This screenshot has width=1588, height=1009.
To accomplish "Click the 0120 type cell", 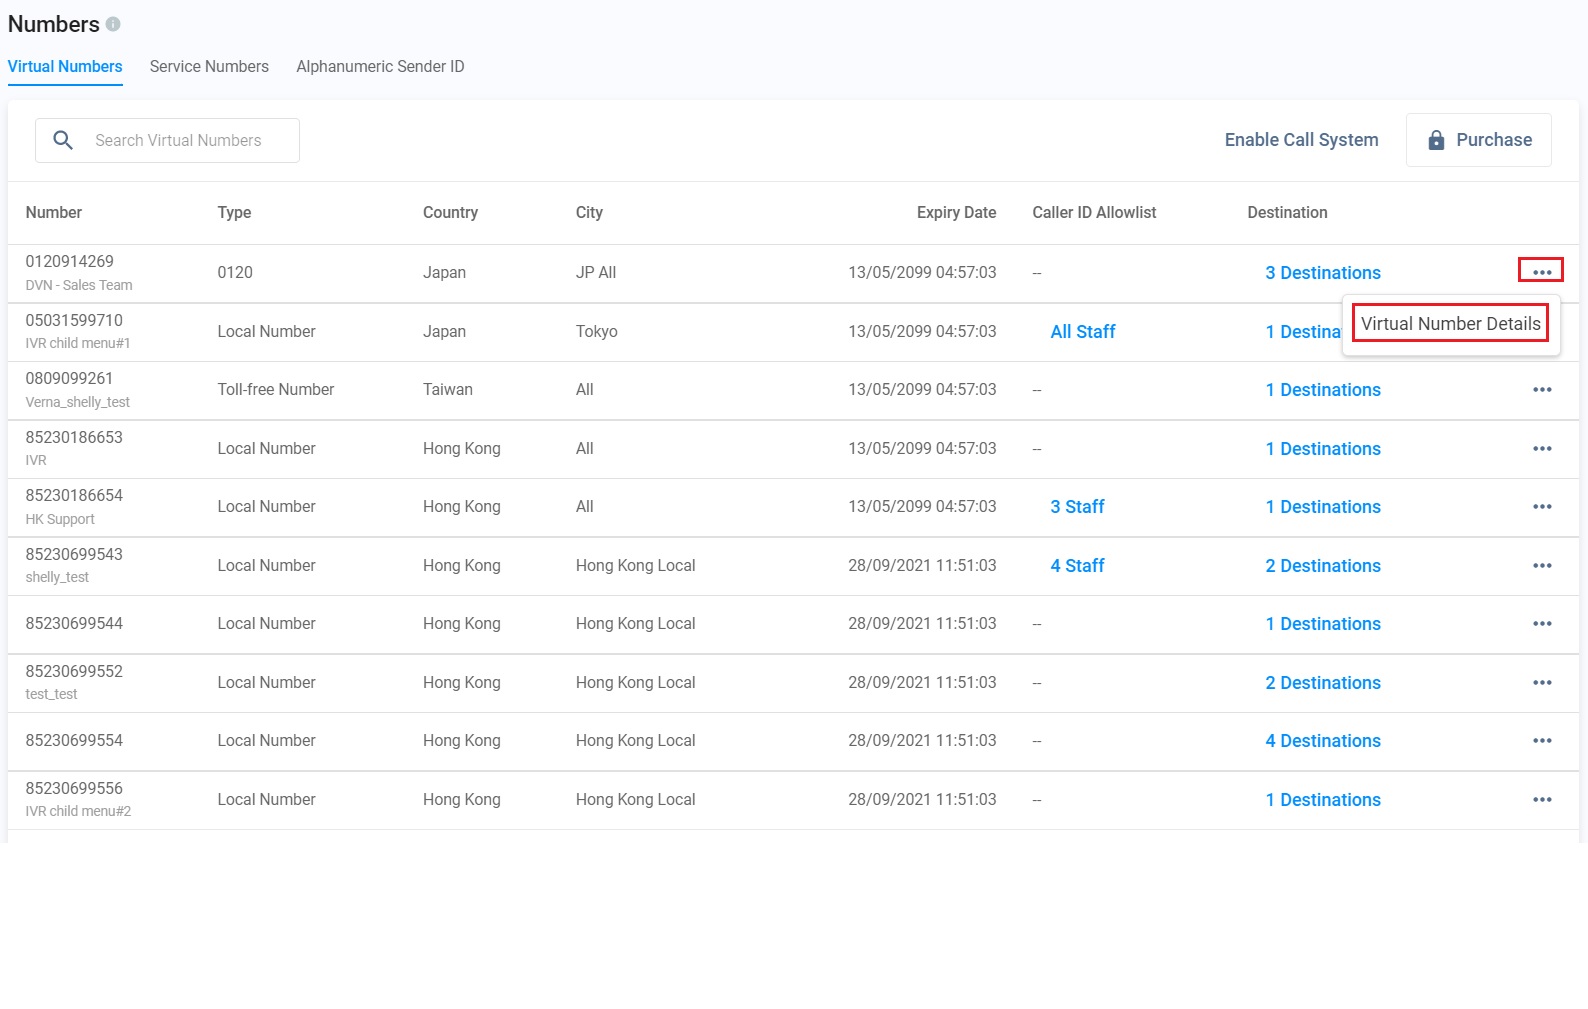I will click(235, 273).
